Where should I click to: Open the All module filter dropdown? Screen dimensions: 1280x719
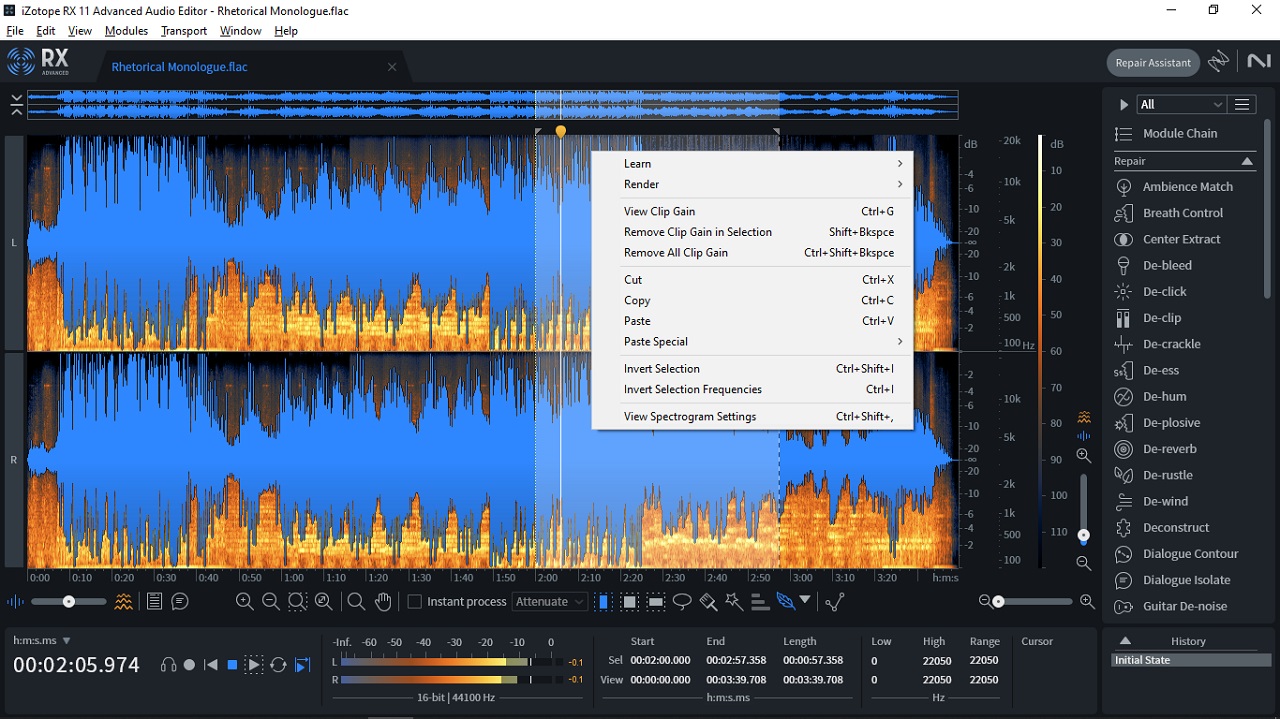1181,104
